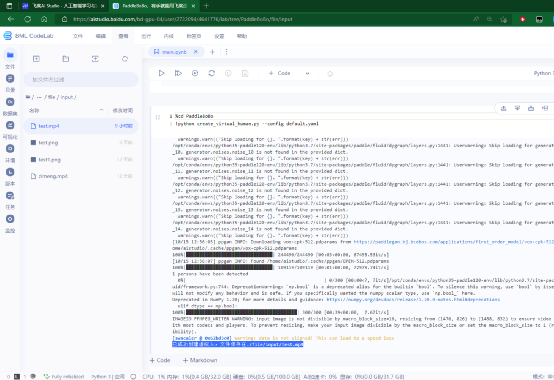Viewport: 554px width, 380px height.
Task: Open the 监控 monitor panel icon
Action: pyautogui.click(x=10, y=219)
